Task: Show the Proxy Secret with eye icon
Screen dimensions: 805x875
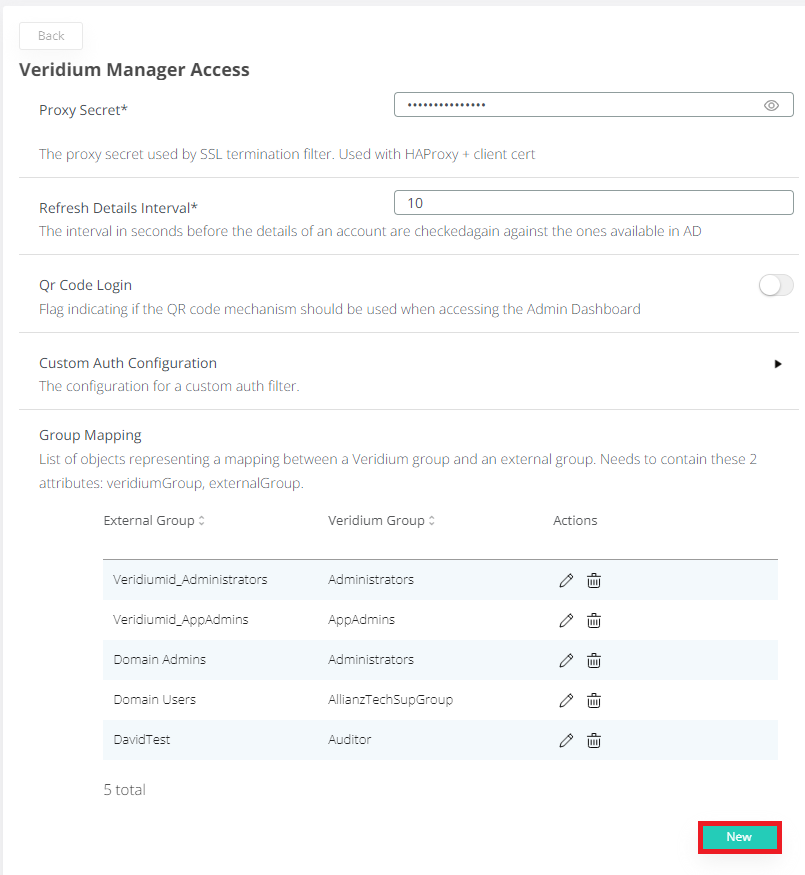Action: [771, 105]
